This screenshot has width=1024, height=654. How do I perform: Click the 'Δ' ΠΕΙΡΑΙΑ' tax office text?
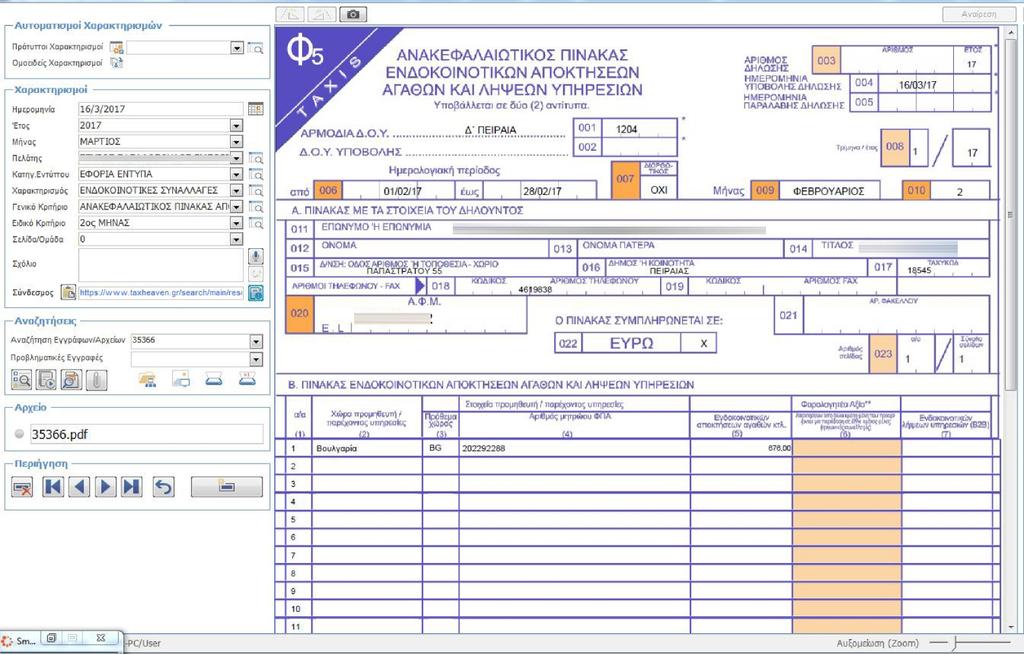[x=490, y=130]
